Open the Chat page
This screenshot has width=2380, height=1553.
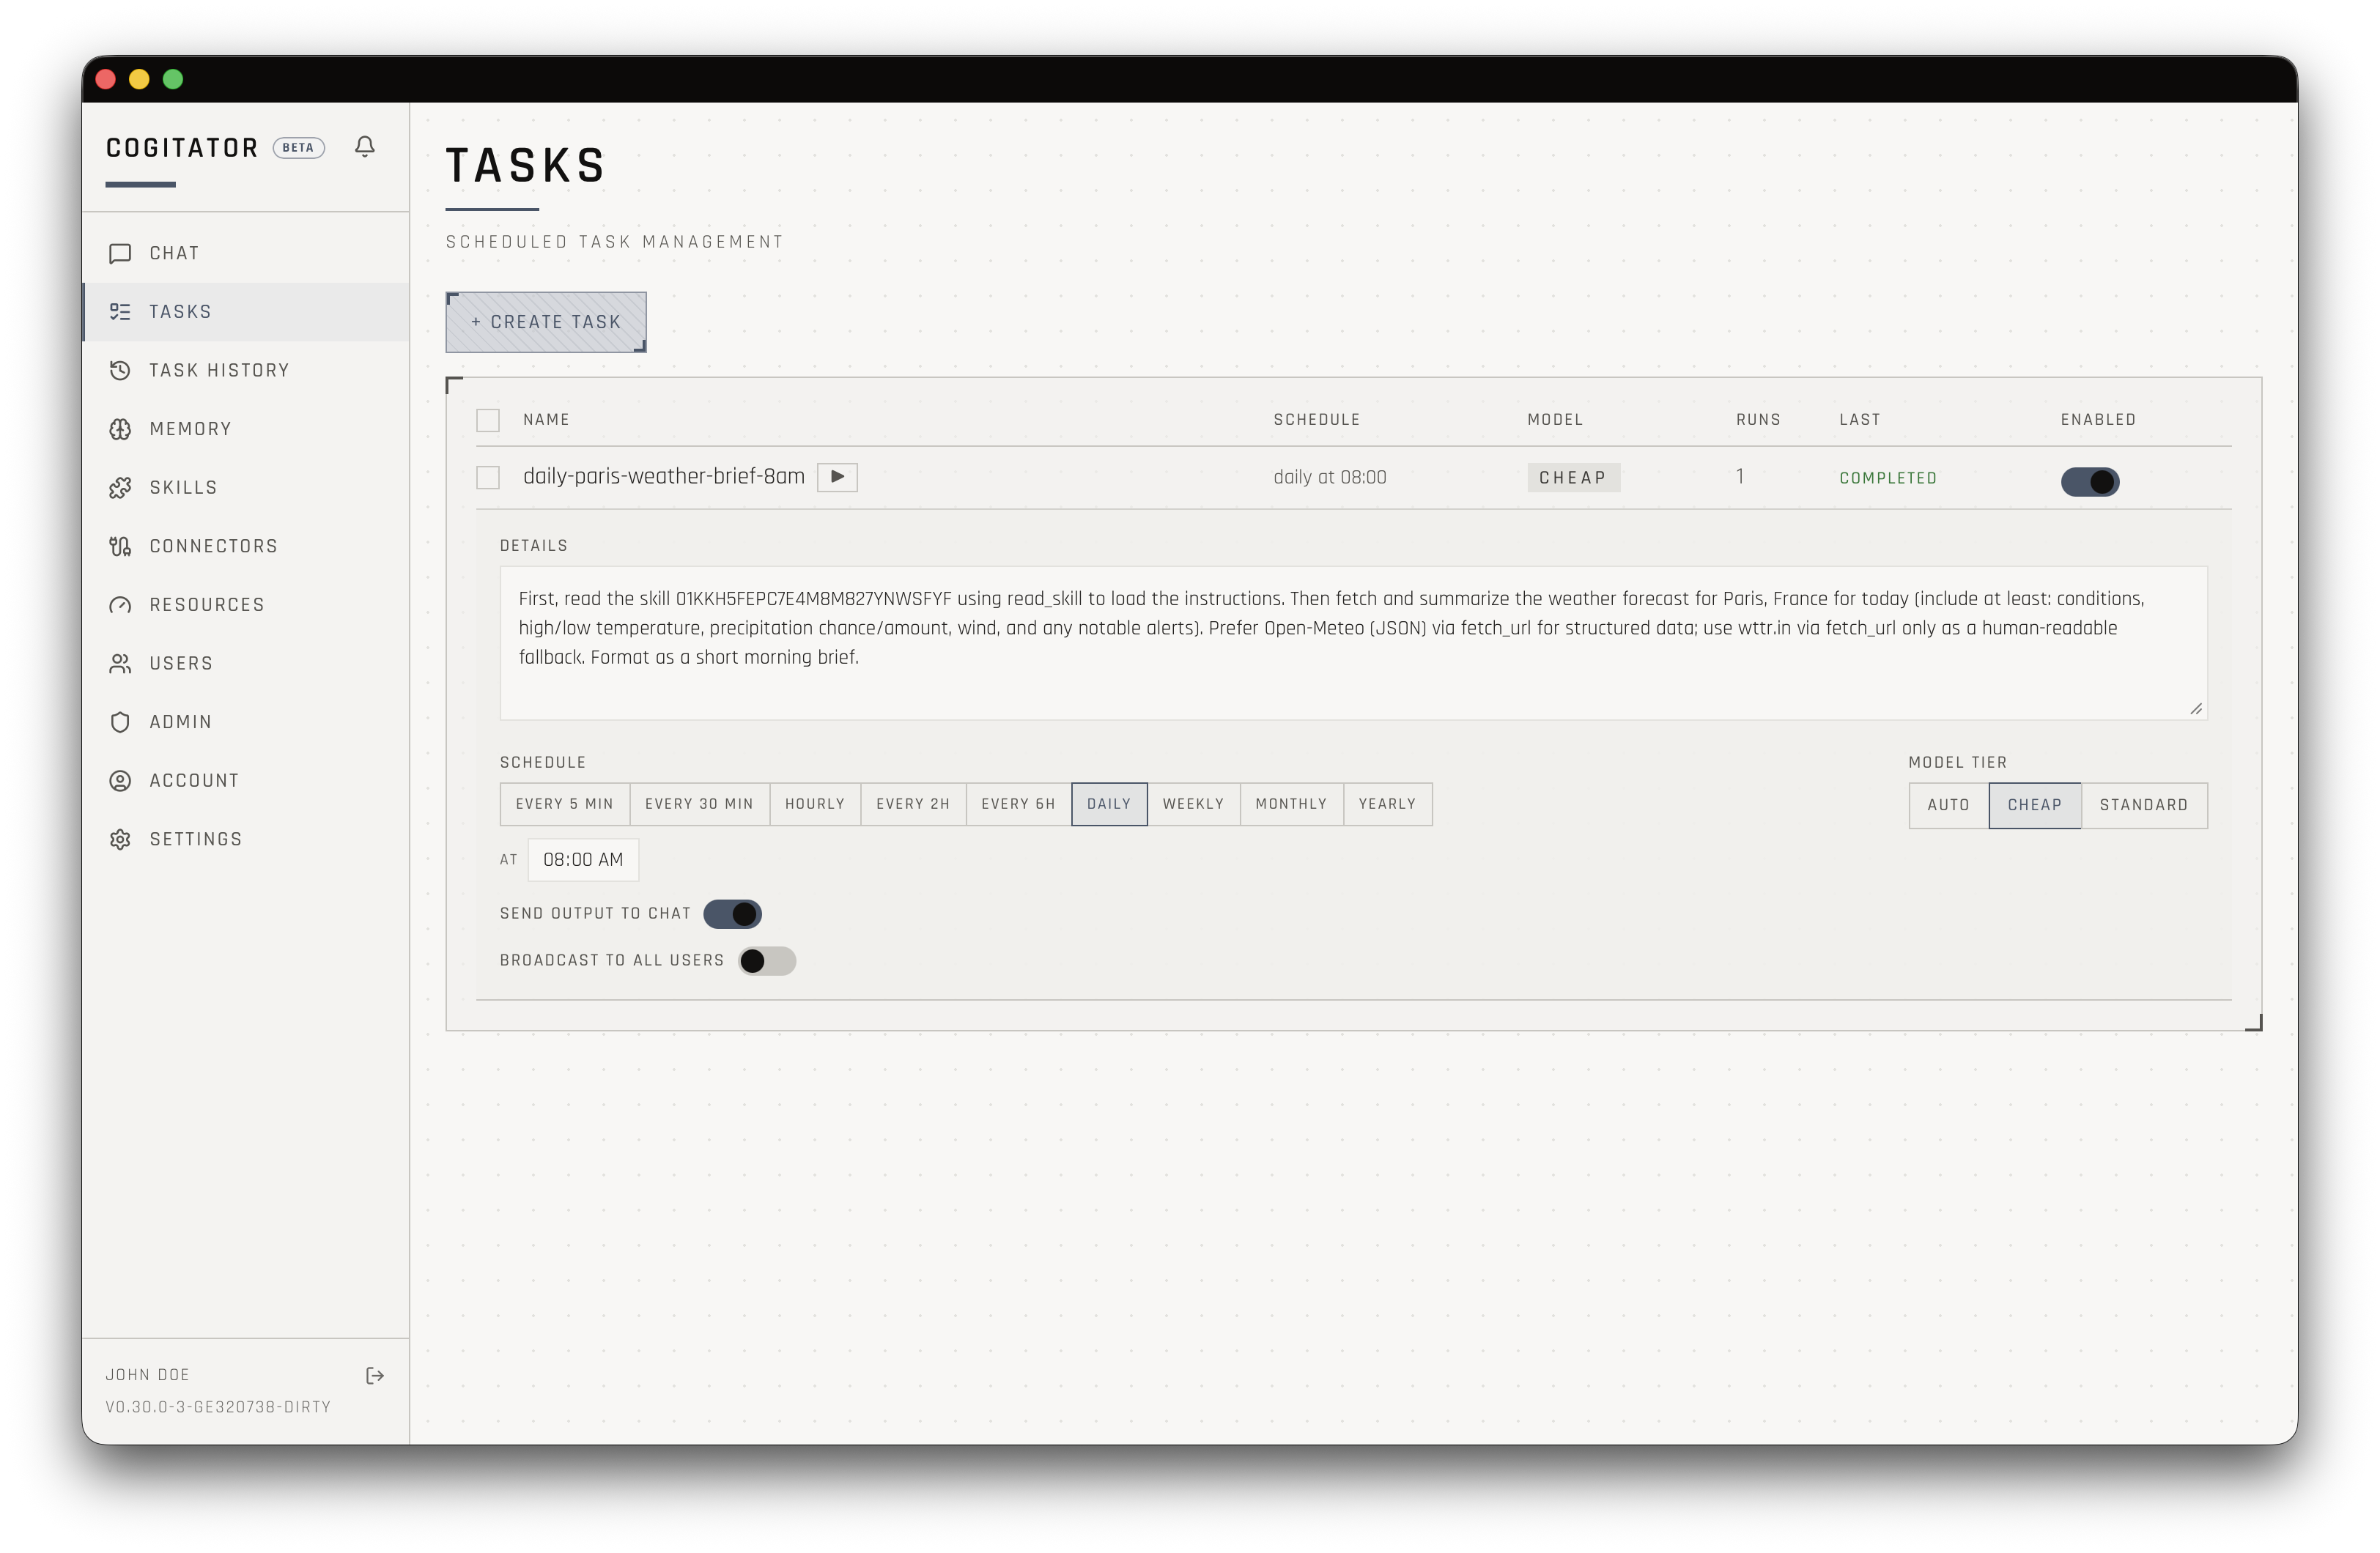pos(246,253)
